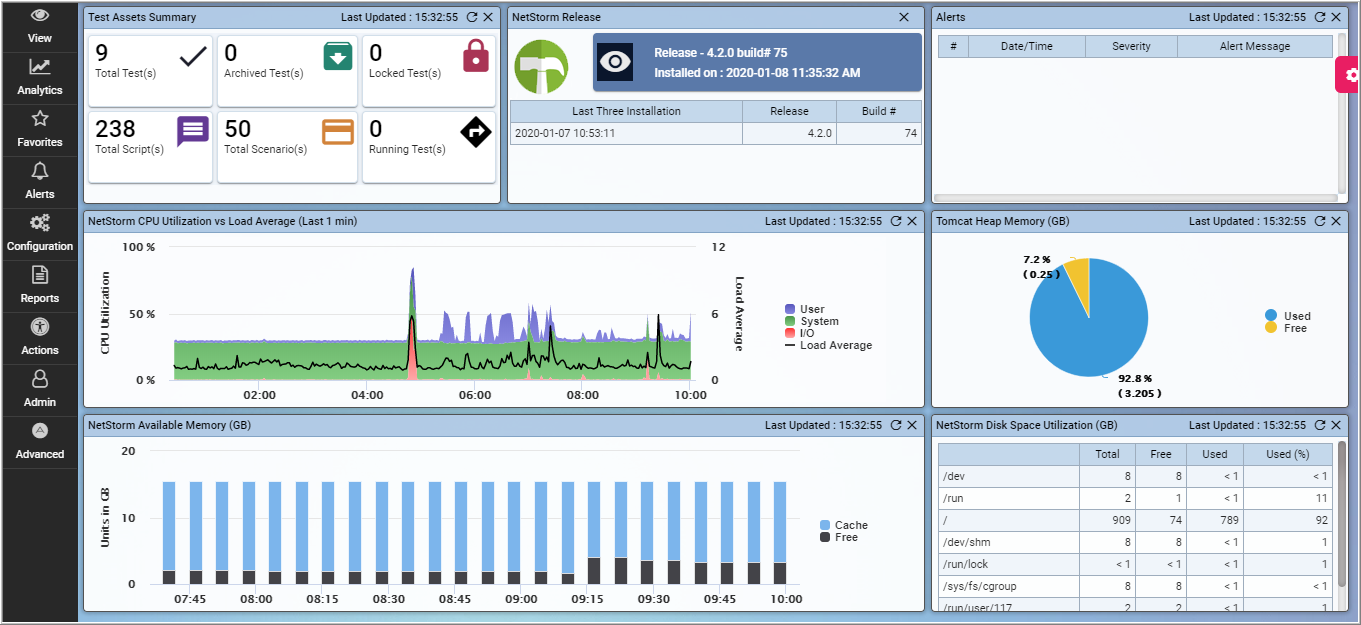This screenshot has width=1361, height=625.
Task: Refresh the CPU Utilization vs Load Average widget
Action: tap(896, 221)
